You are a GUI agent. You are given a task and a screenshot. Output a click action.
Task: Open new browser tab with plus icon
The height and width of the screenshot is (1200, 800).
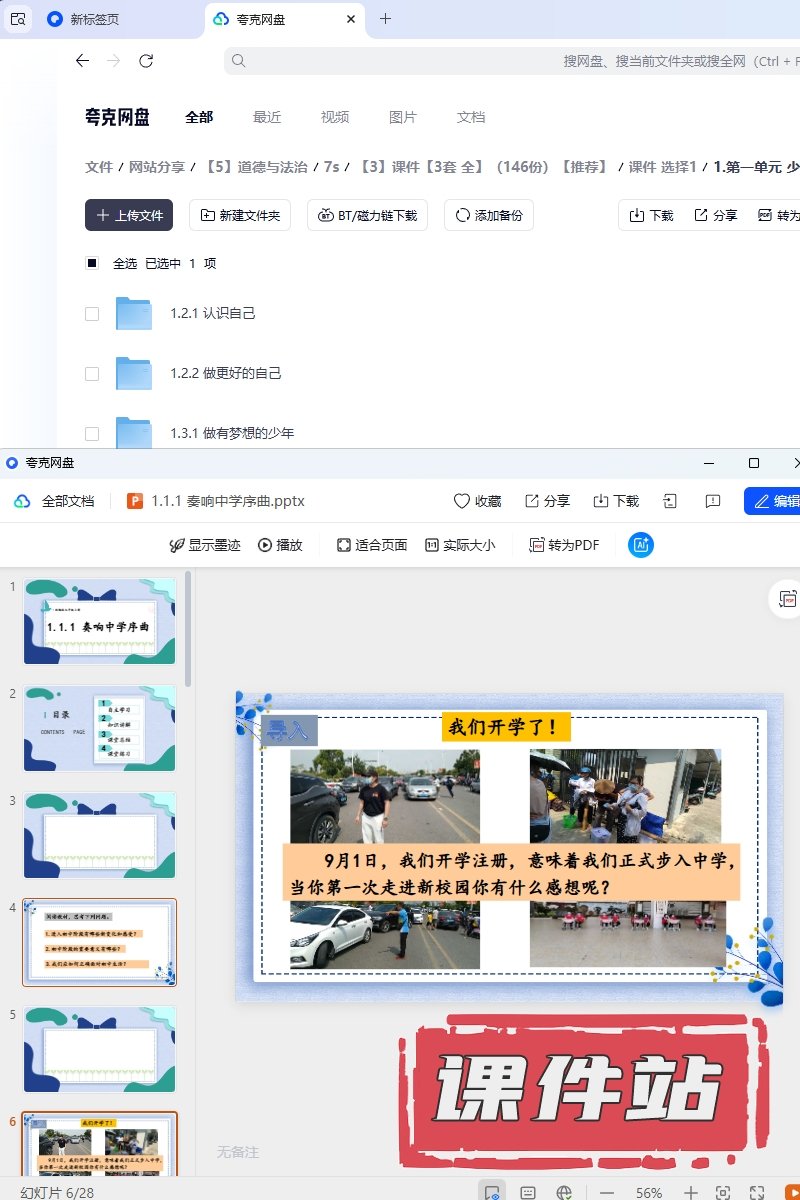click(x=385, y=19)
